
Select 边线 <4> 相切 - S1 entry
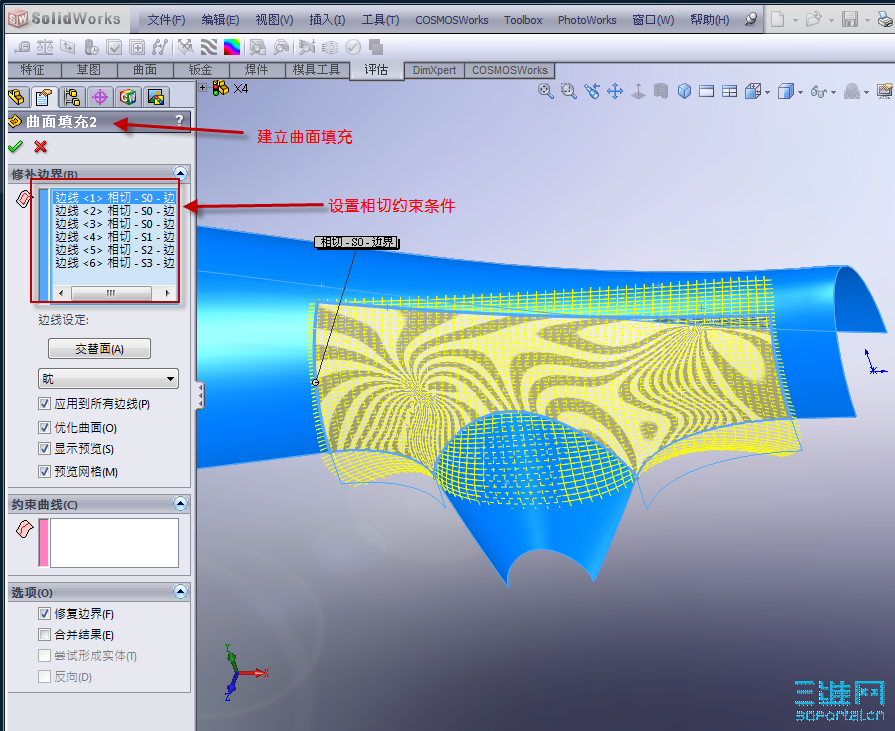click(115, 237)
